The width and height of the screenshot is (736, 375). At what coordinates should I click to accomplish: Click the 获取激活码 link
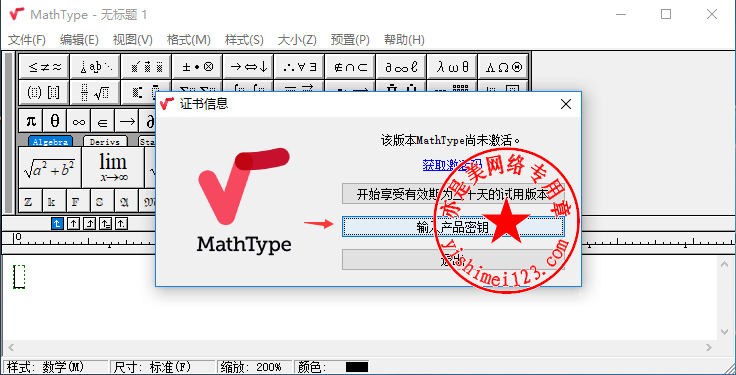click(452, 165)
